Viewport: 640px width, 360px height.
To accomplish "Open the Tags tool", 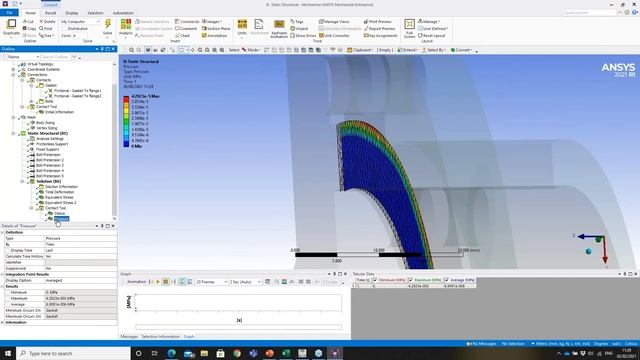I will click(x=297, y=21).
